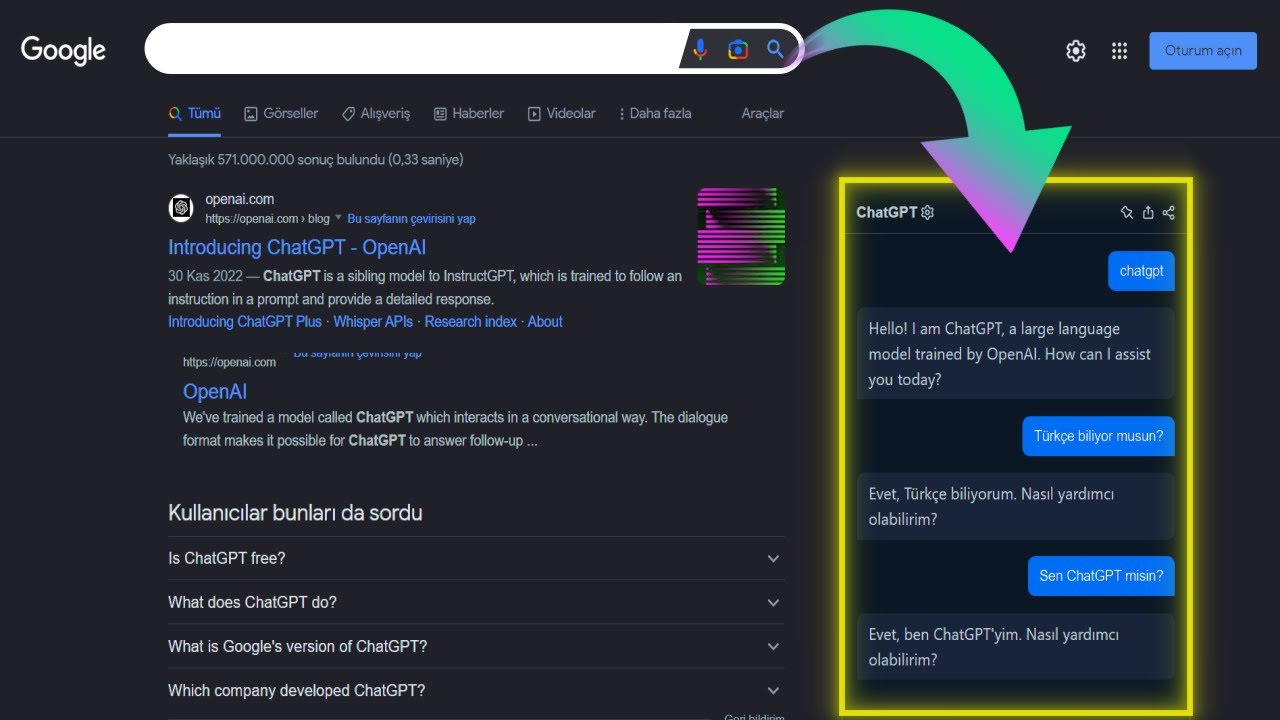
Task: Click the magnifier search icon
Action: coord(775,50)
